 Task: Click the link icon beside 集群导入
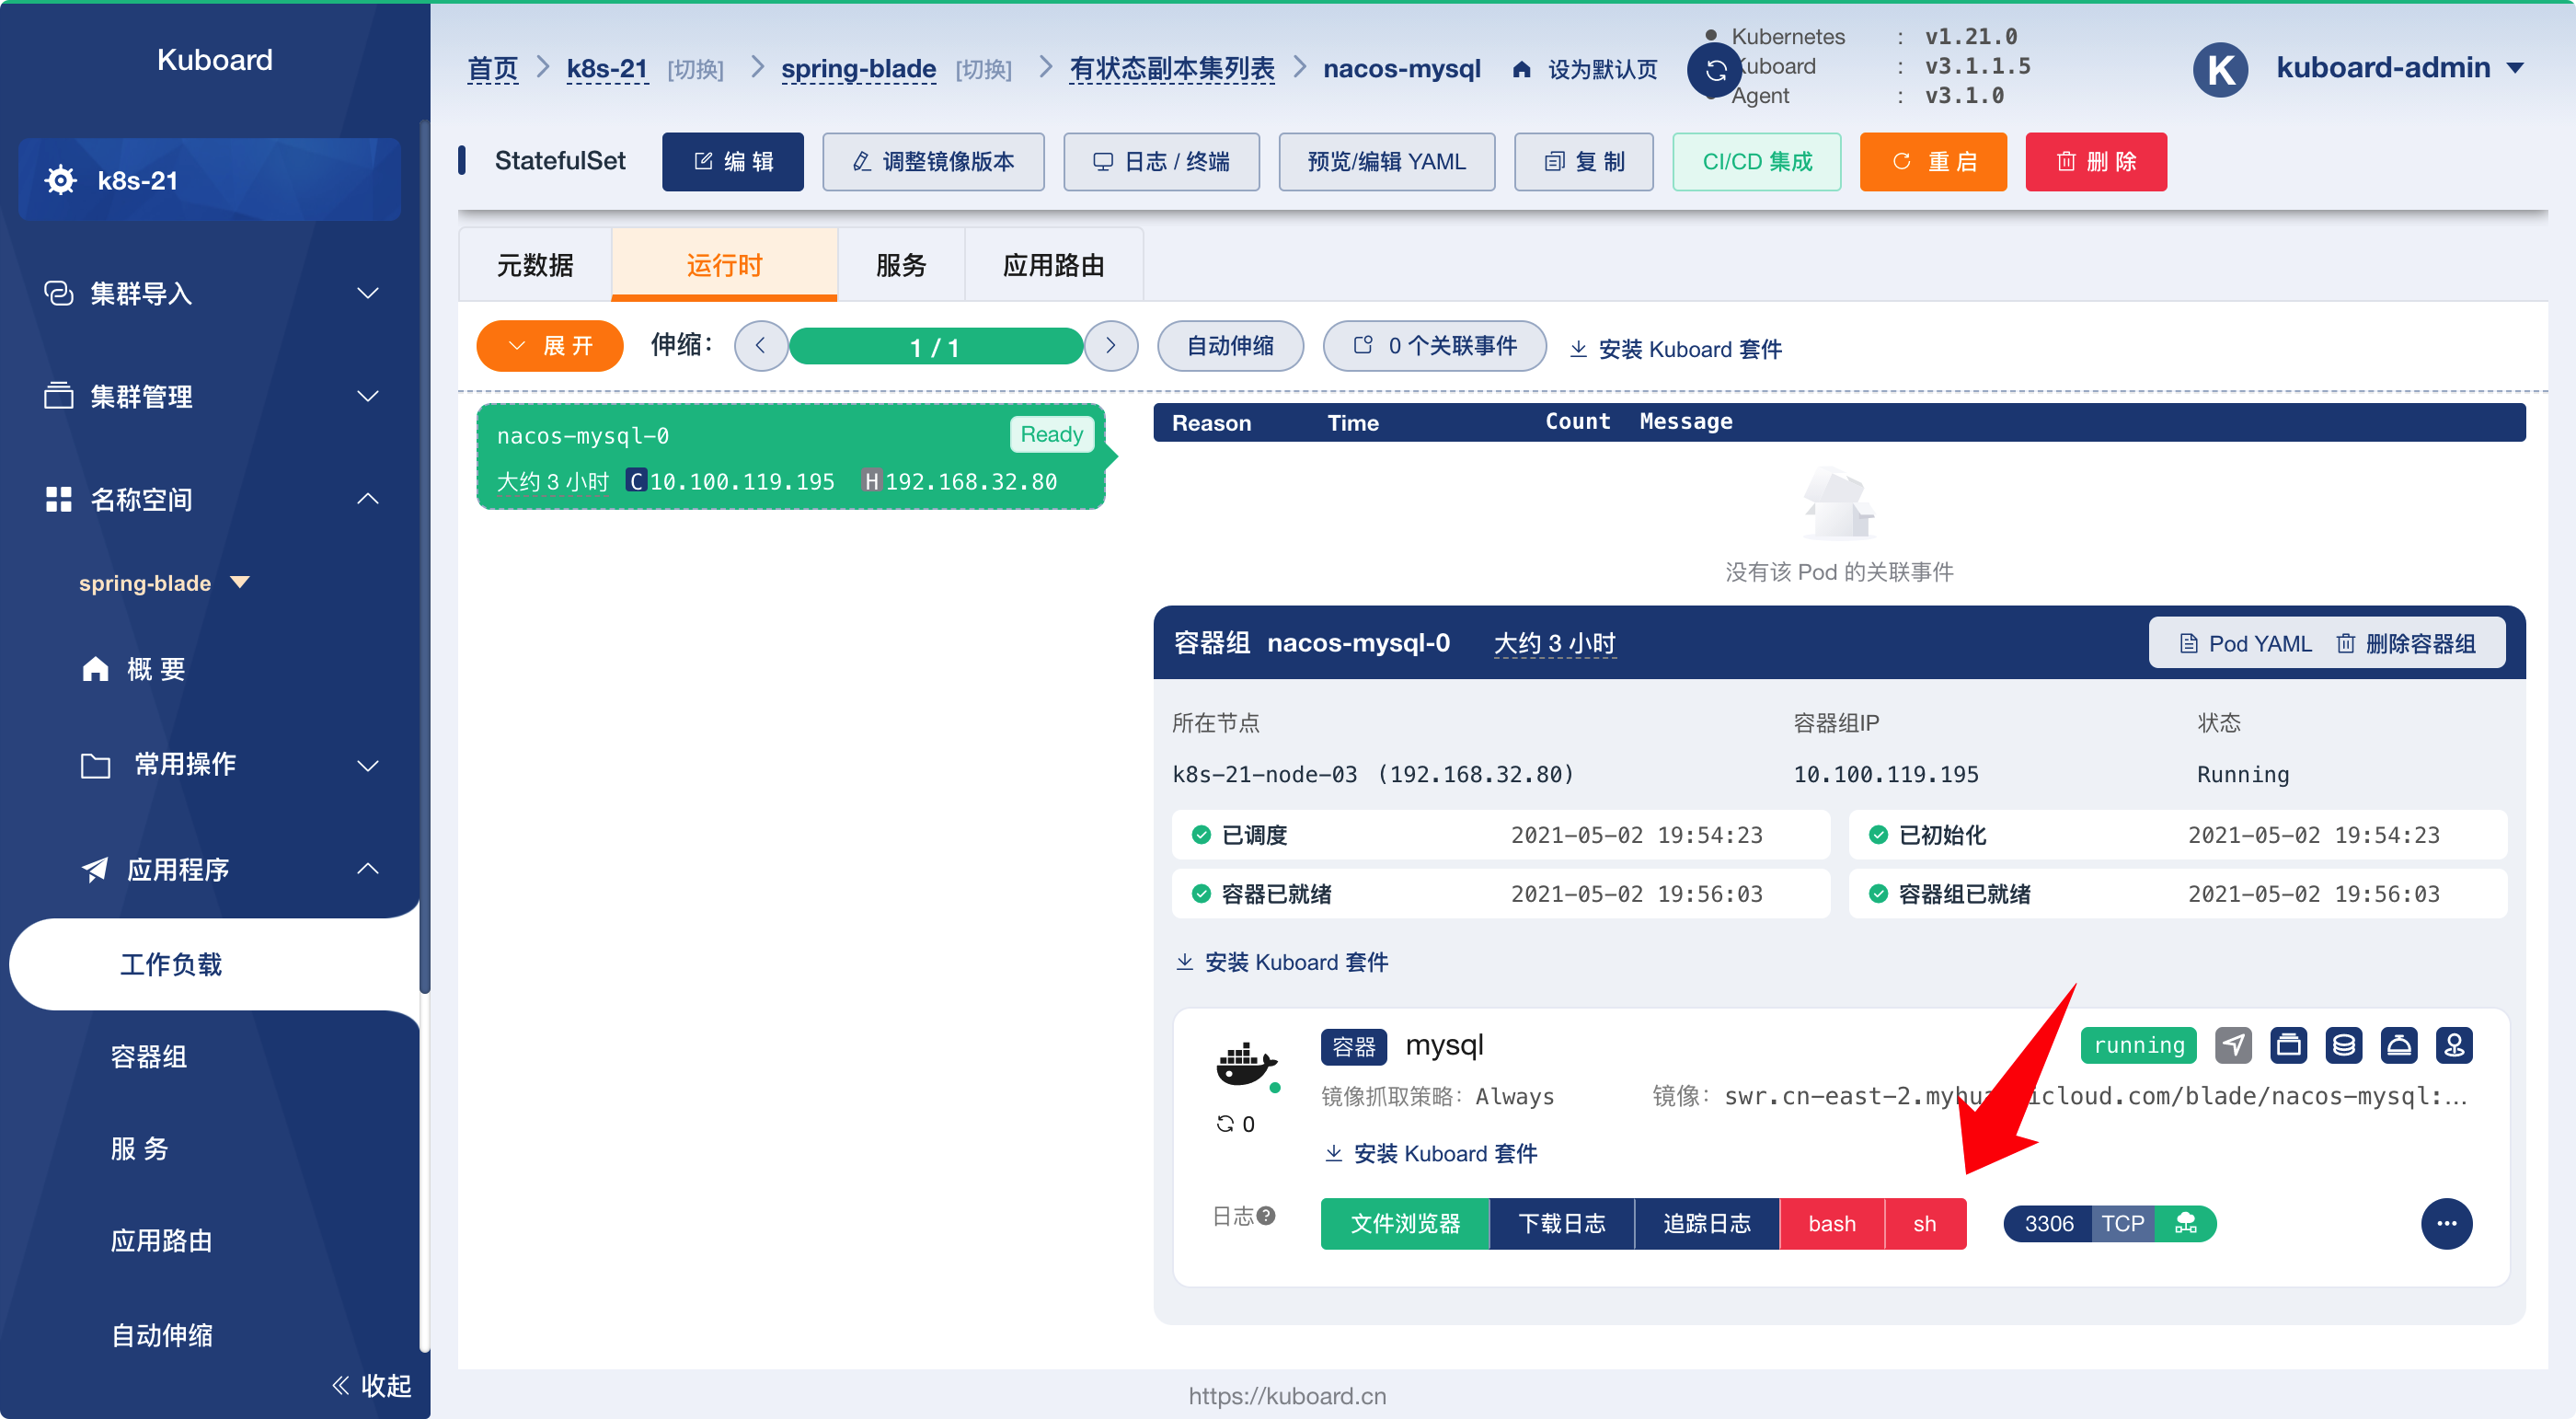(x=59, y=293)
